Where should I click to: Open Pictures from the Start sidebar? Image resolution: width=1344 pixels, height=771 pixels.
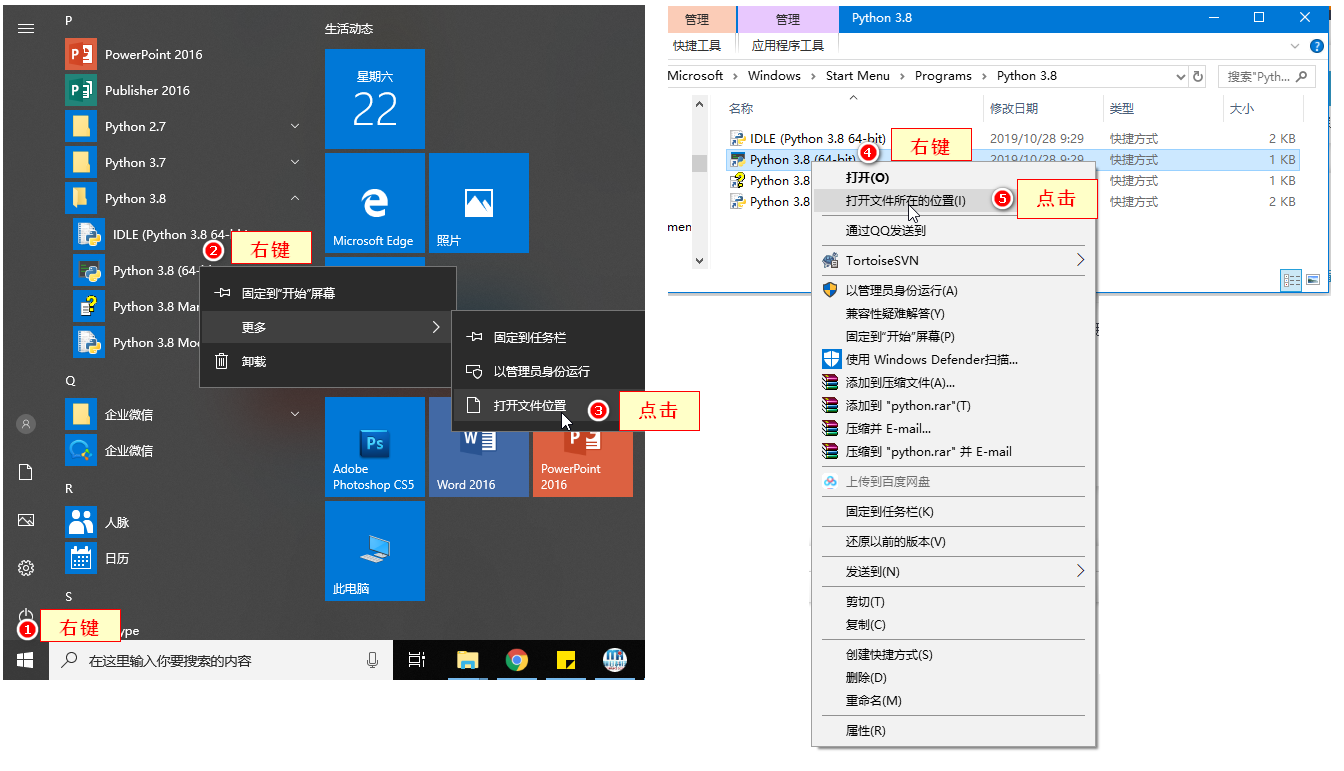[x=26, y=520]
